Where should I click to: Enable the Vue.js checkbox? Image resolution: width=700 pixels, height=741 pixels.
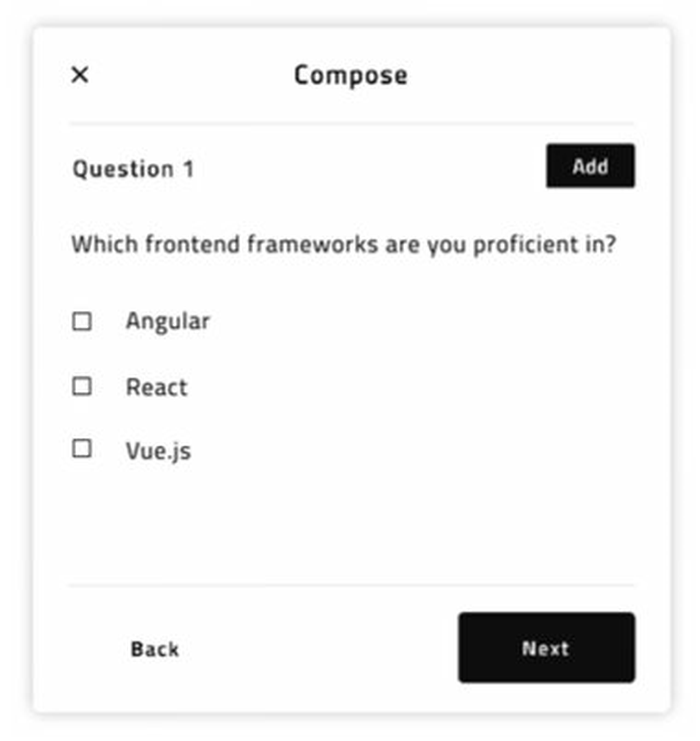tap(82, 449)
